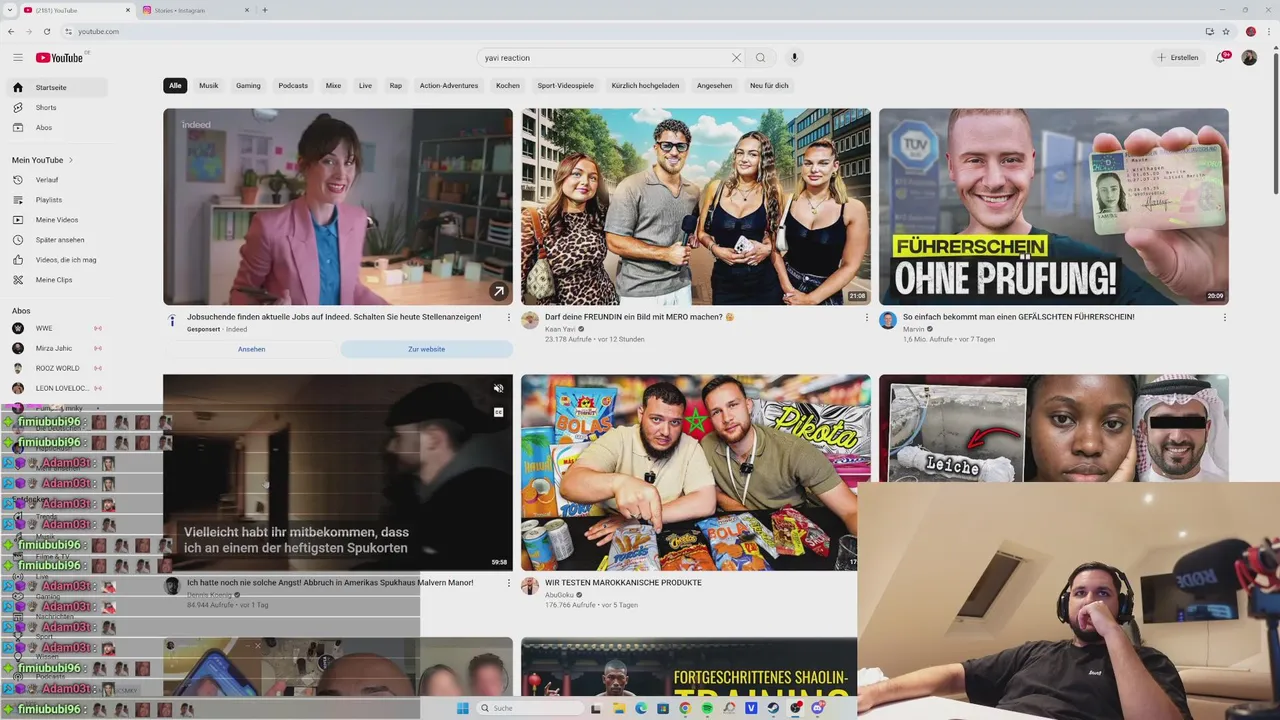The width and height of the screenshot is (1280, 720).
Task: Open the Chrome three-dot menu
Action: 1268,31
